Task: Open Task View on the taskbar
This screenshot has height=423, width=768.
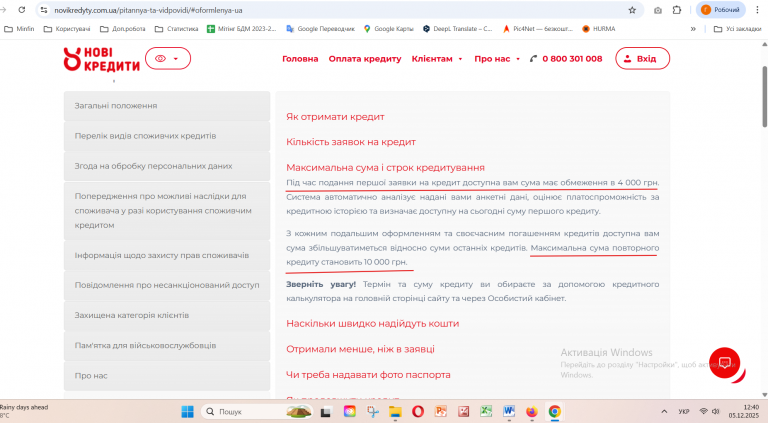Action: [x=326, y=412]
